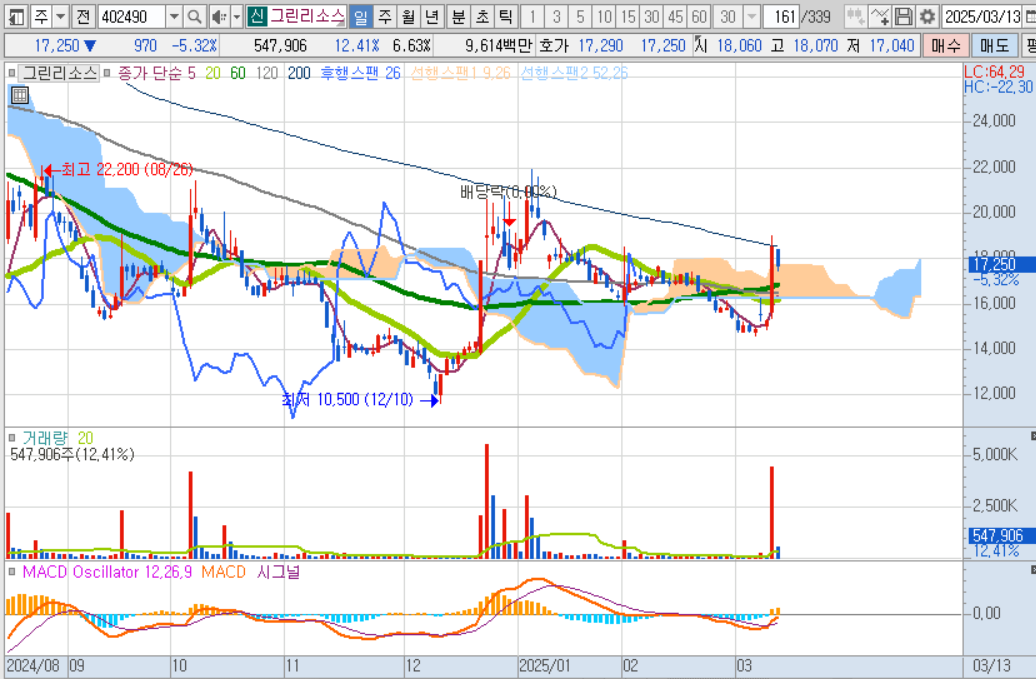Click the 매수 buy button
1036x679 pixels.
[x=945, y=46]
